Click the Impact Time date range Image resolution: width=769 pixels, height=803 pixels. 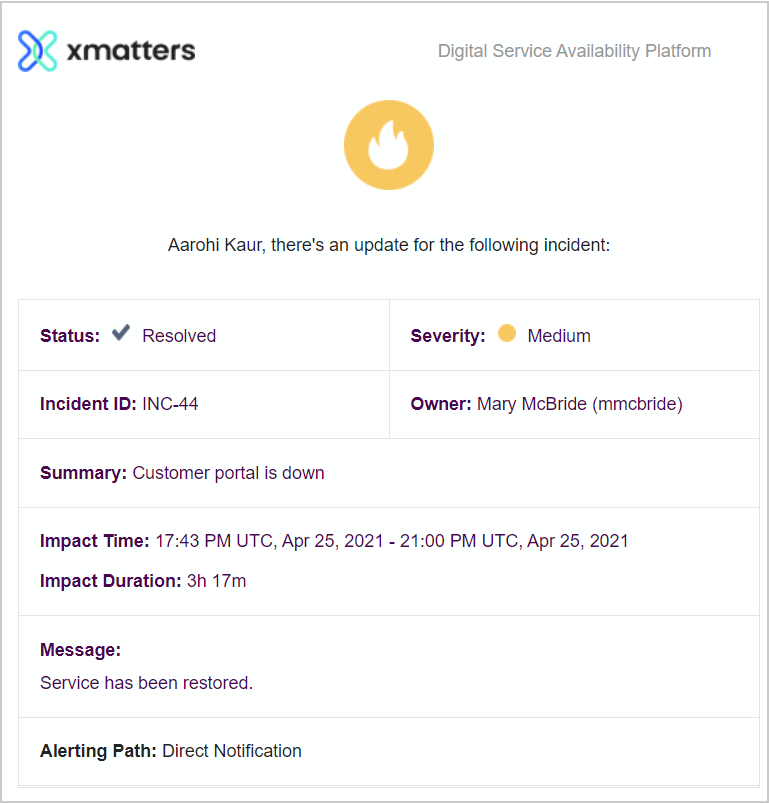coord(392,541)
